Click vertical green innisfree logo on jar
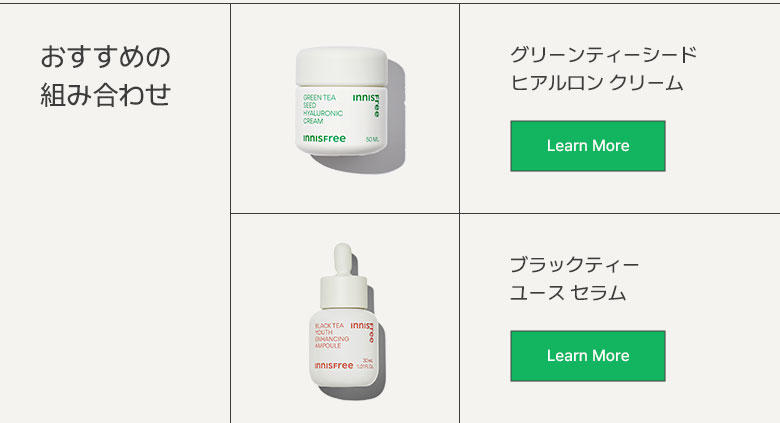This screenshot has height=423, width=780. [x=367, y=103]
